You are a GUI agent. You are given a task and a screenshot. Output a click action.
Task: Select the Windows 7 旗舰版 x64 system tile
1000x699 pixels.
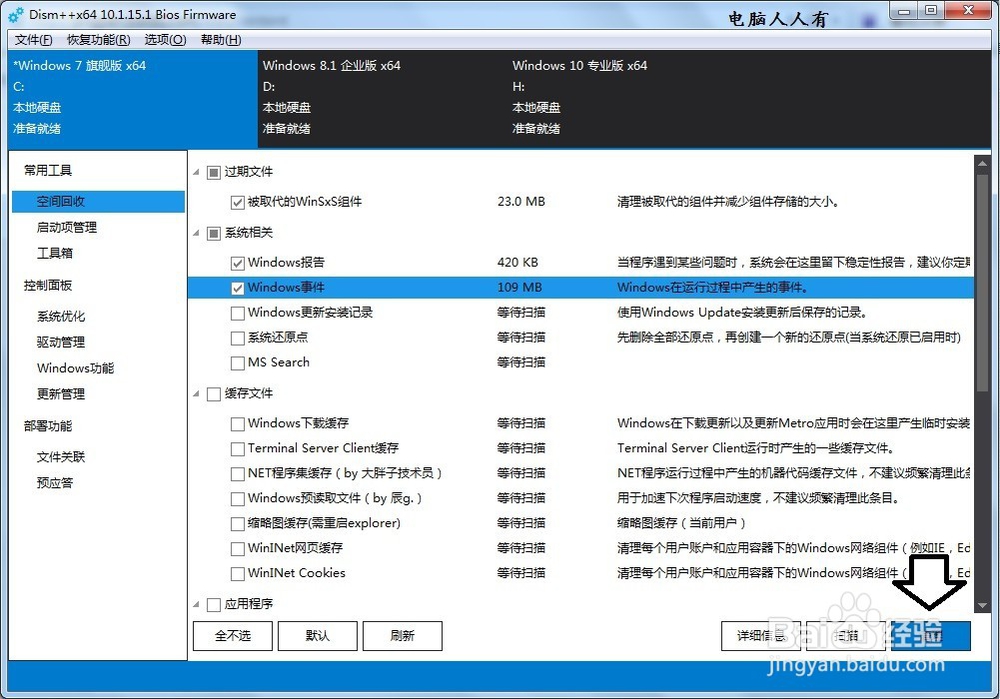(133, 99)
